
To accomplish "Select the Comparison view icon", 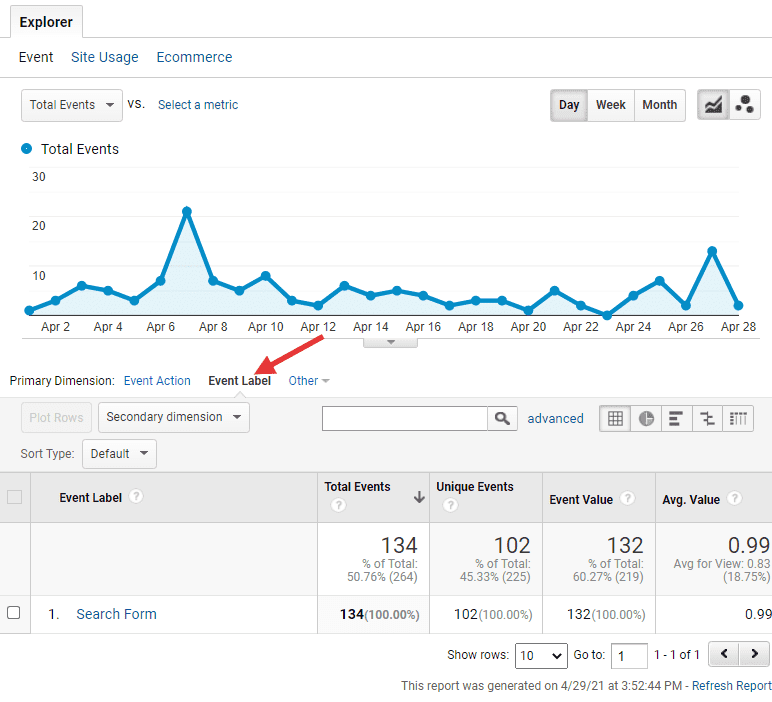I will click(x=707, y=418).
